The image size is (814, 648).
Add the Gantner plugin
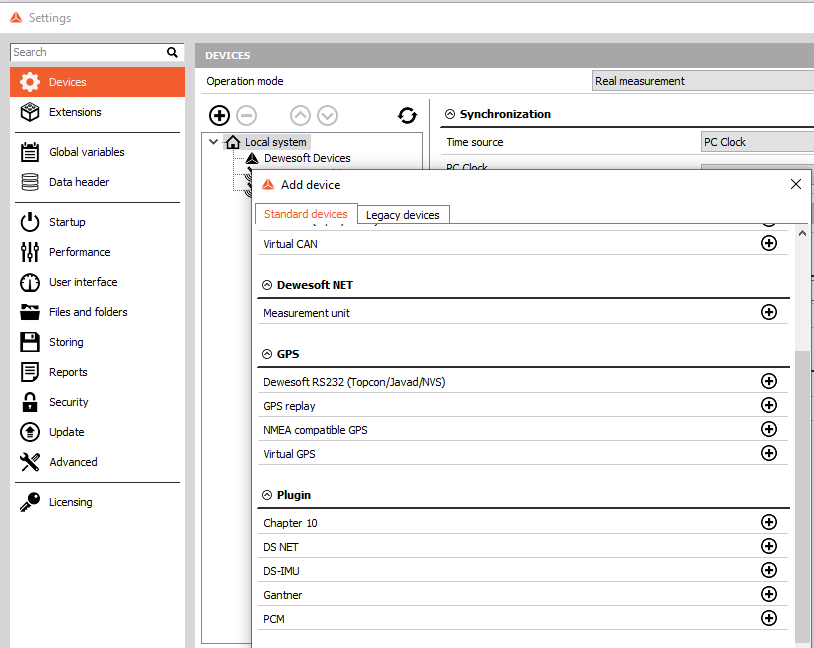point(769,594)
